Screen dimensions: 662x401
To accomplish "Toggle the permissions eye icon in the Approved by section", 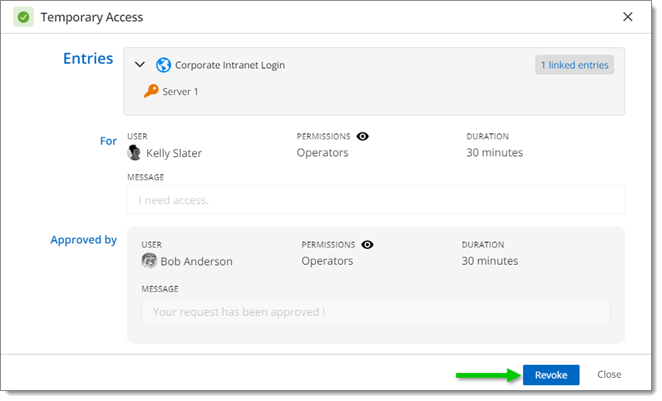I will point(367,244).
